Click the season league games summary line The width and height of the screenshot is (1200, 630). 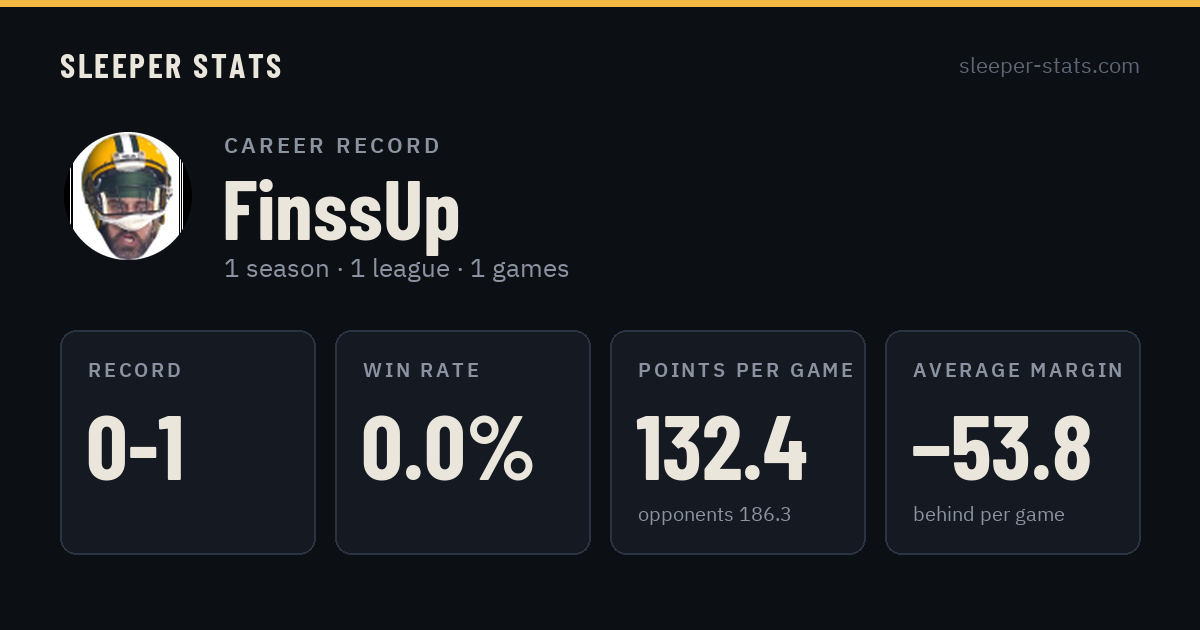click(396, 269)
